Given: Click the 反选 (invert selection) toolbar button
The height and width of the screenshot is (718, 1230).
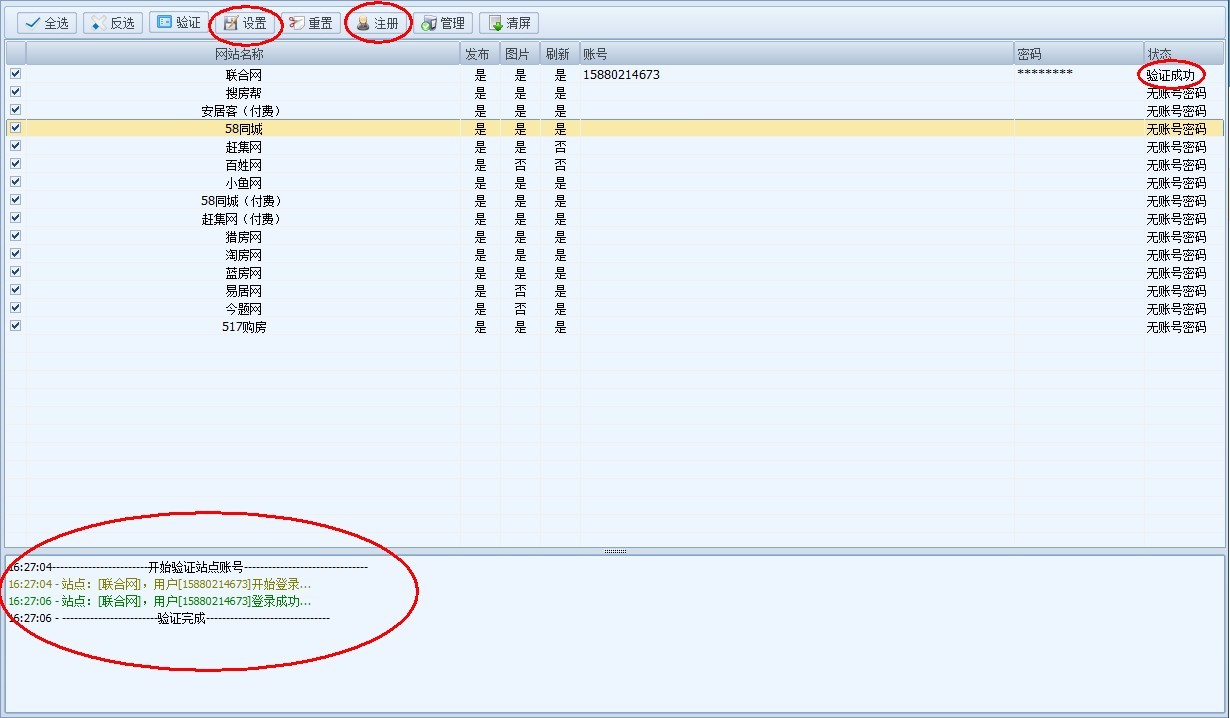Looking at the screenshot, I should [112, 23].
